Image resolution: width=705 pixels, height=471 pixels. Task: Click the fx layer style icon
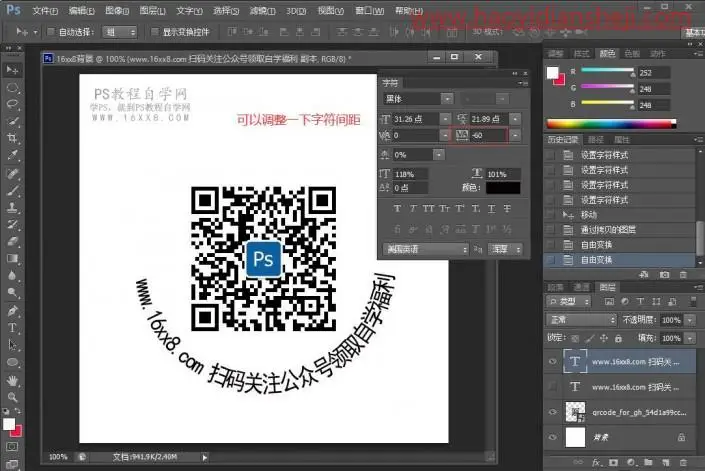coord(597,462)
